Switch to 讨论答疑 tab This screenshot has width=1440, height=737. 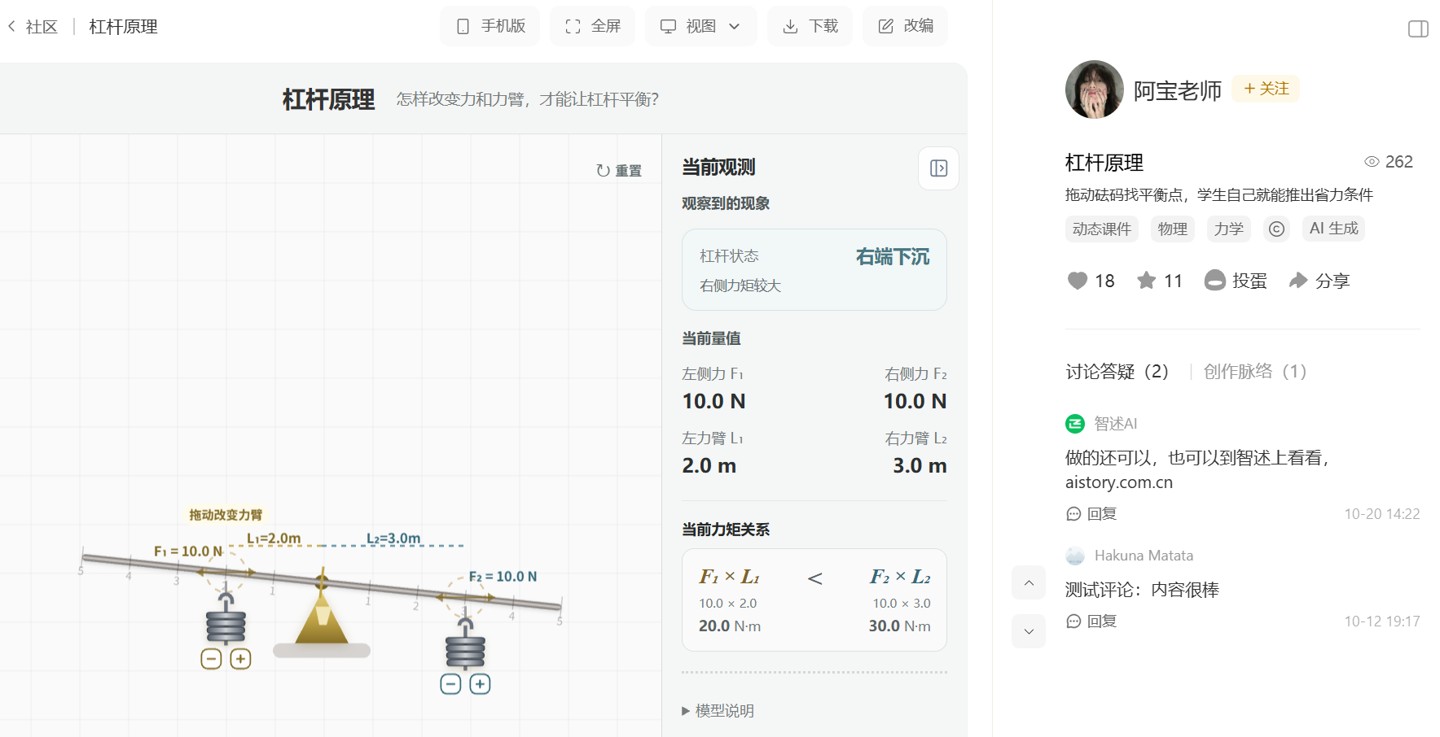(1118, 372)
